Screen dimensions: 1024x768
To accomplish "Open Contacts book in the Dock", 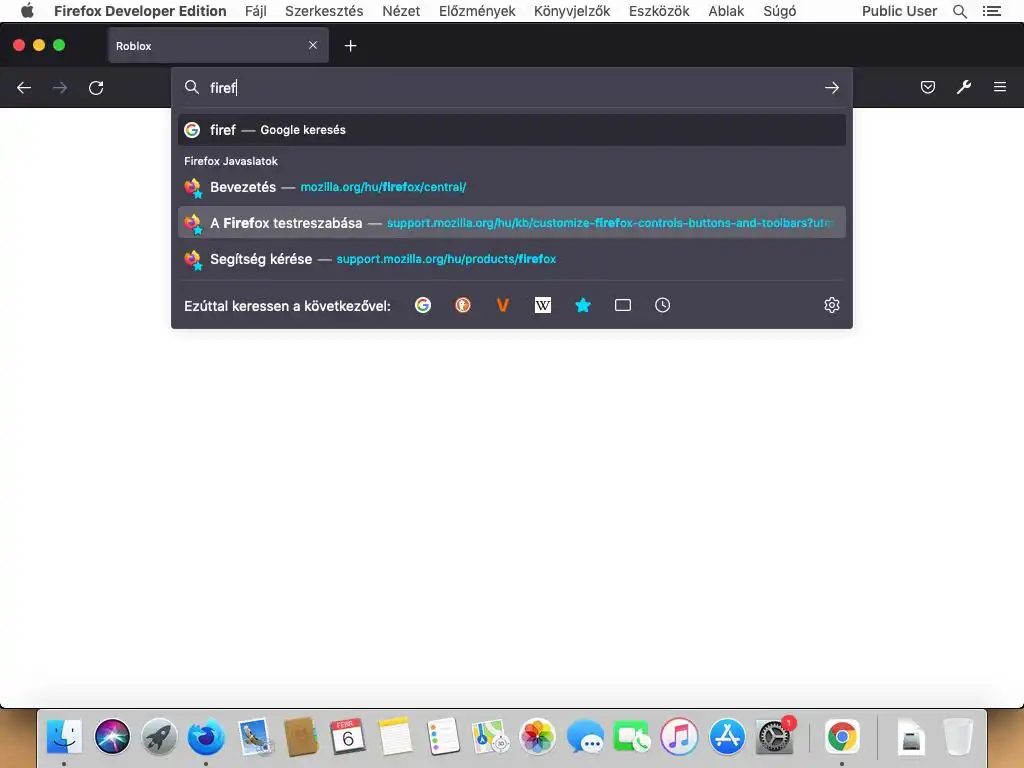I will (301, 737).
